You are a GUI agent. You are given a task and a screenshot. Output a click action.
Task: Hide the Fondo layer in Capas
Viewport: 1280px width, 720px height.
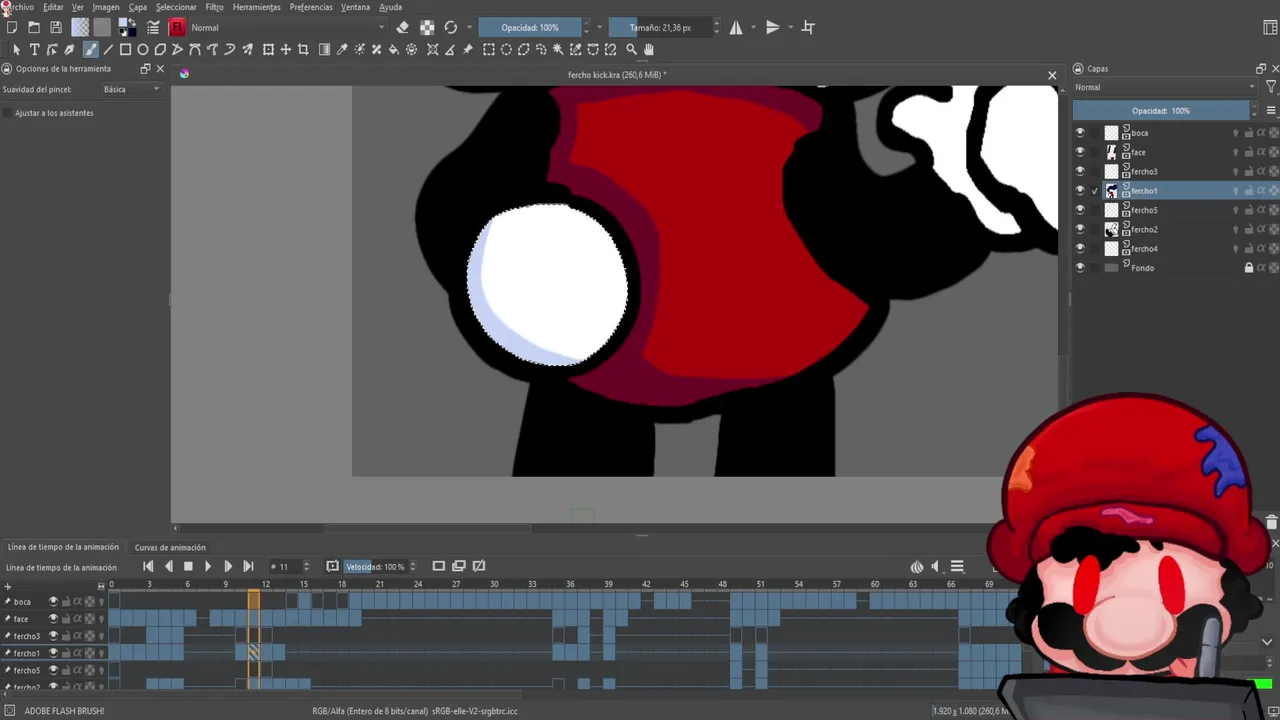[x=1079, y=268]
